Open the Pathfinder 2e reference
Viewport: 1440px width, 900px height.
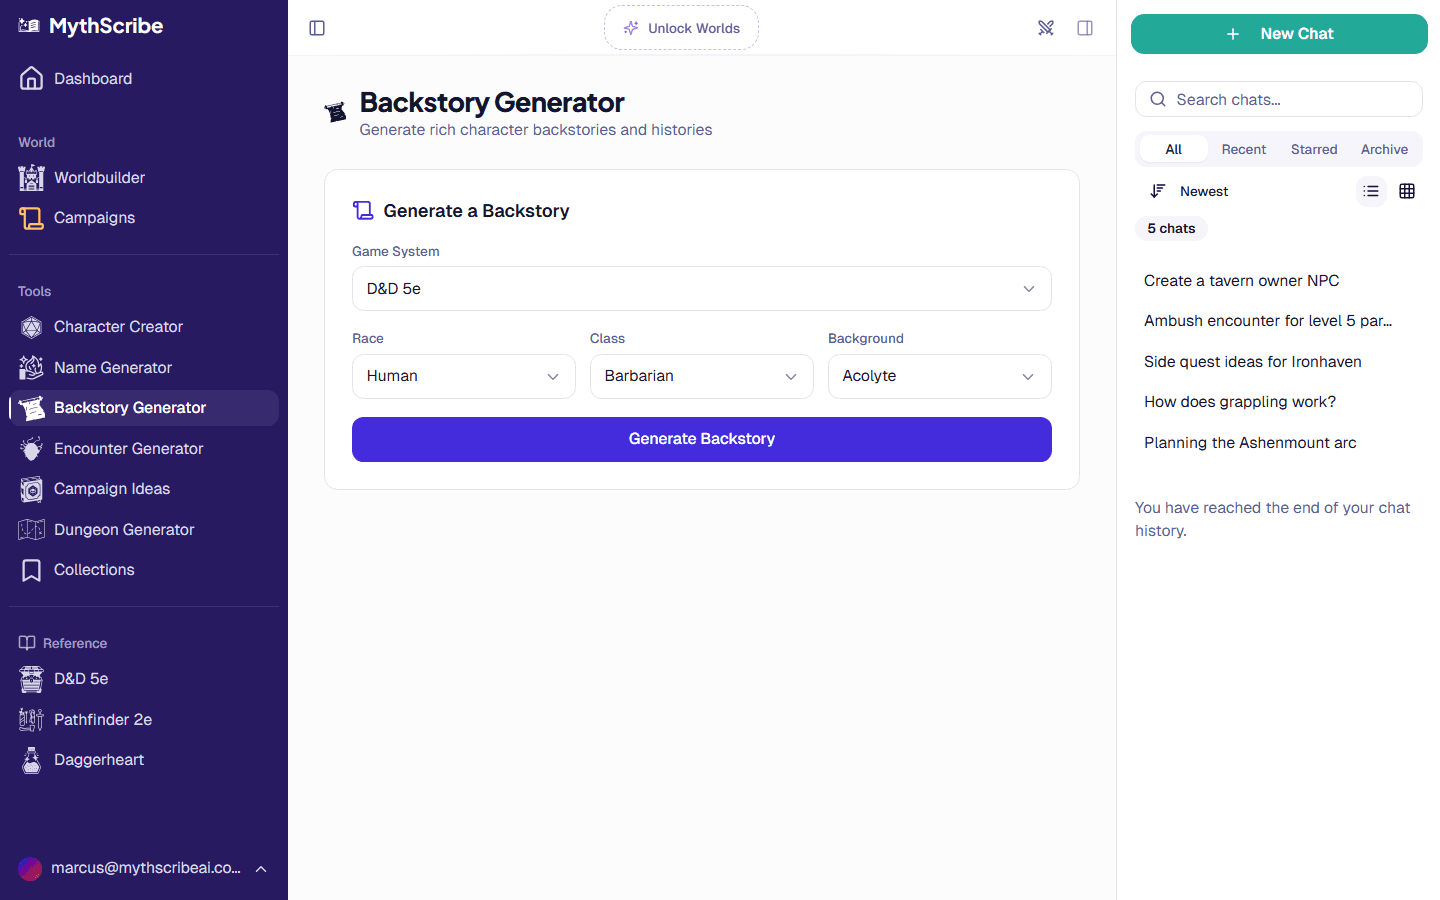[103, 719]
